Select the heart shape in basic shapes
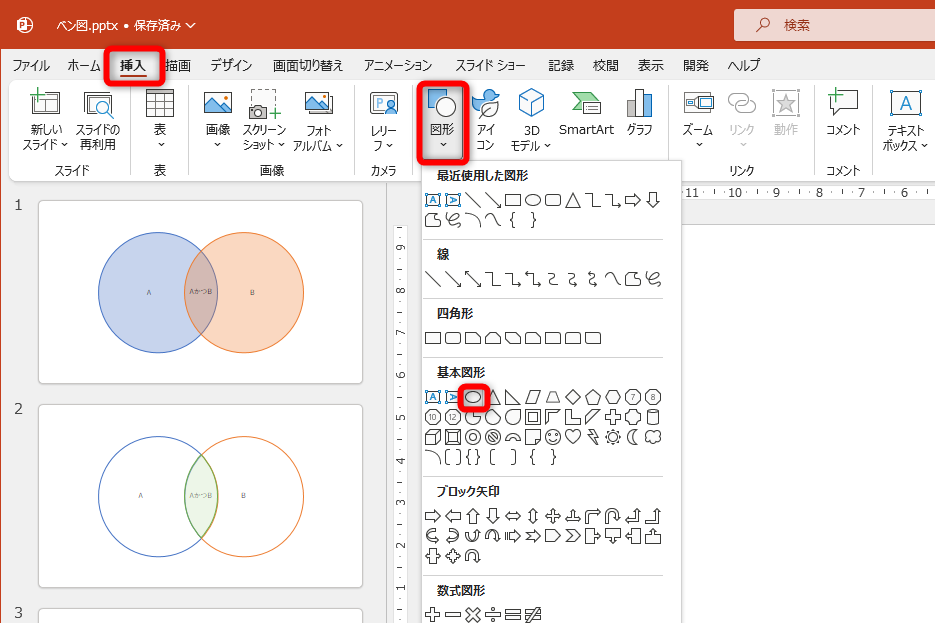Viewport: 935px width, 623px height. pos(572,438)
